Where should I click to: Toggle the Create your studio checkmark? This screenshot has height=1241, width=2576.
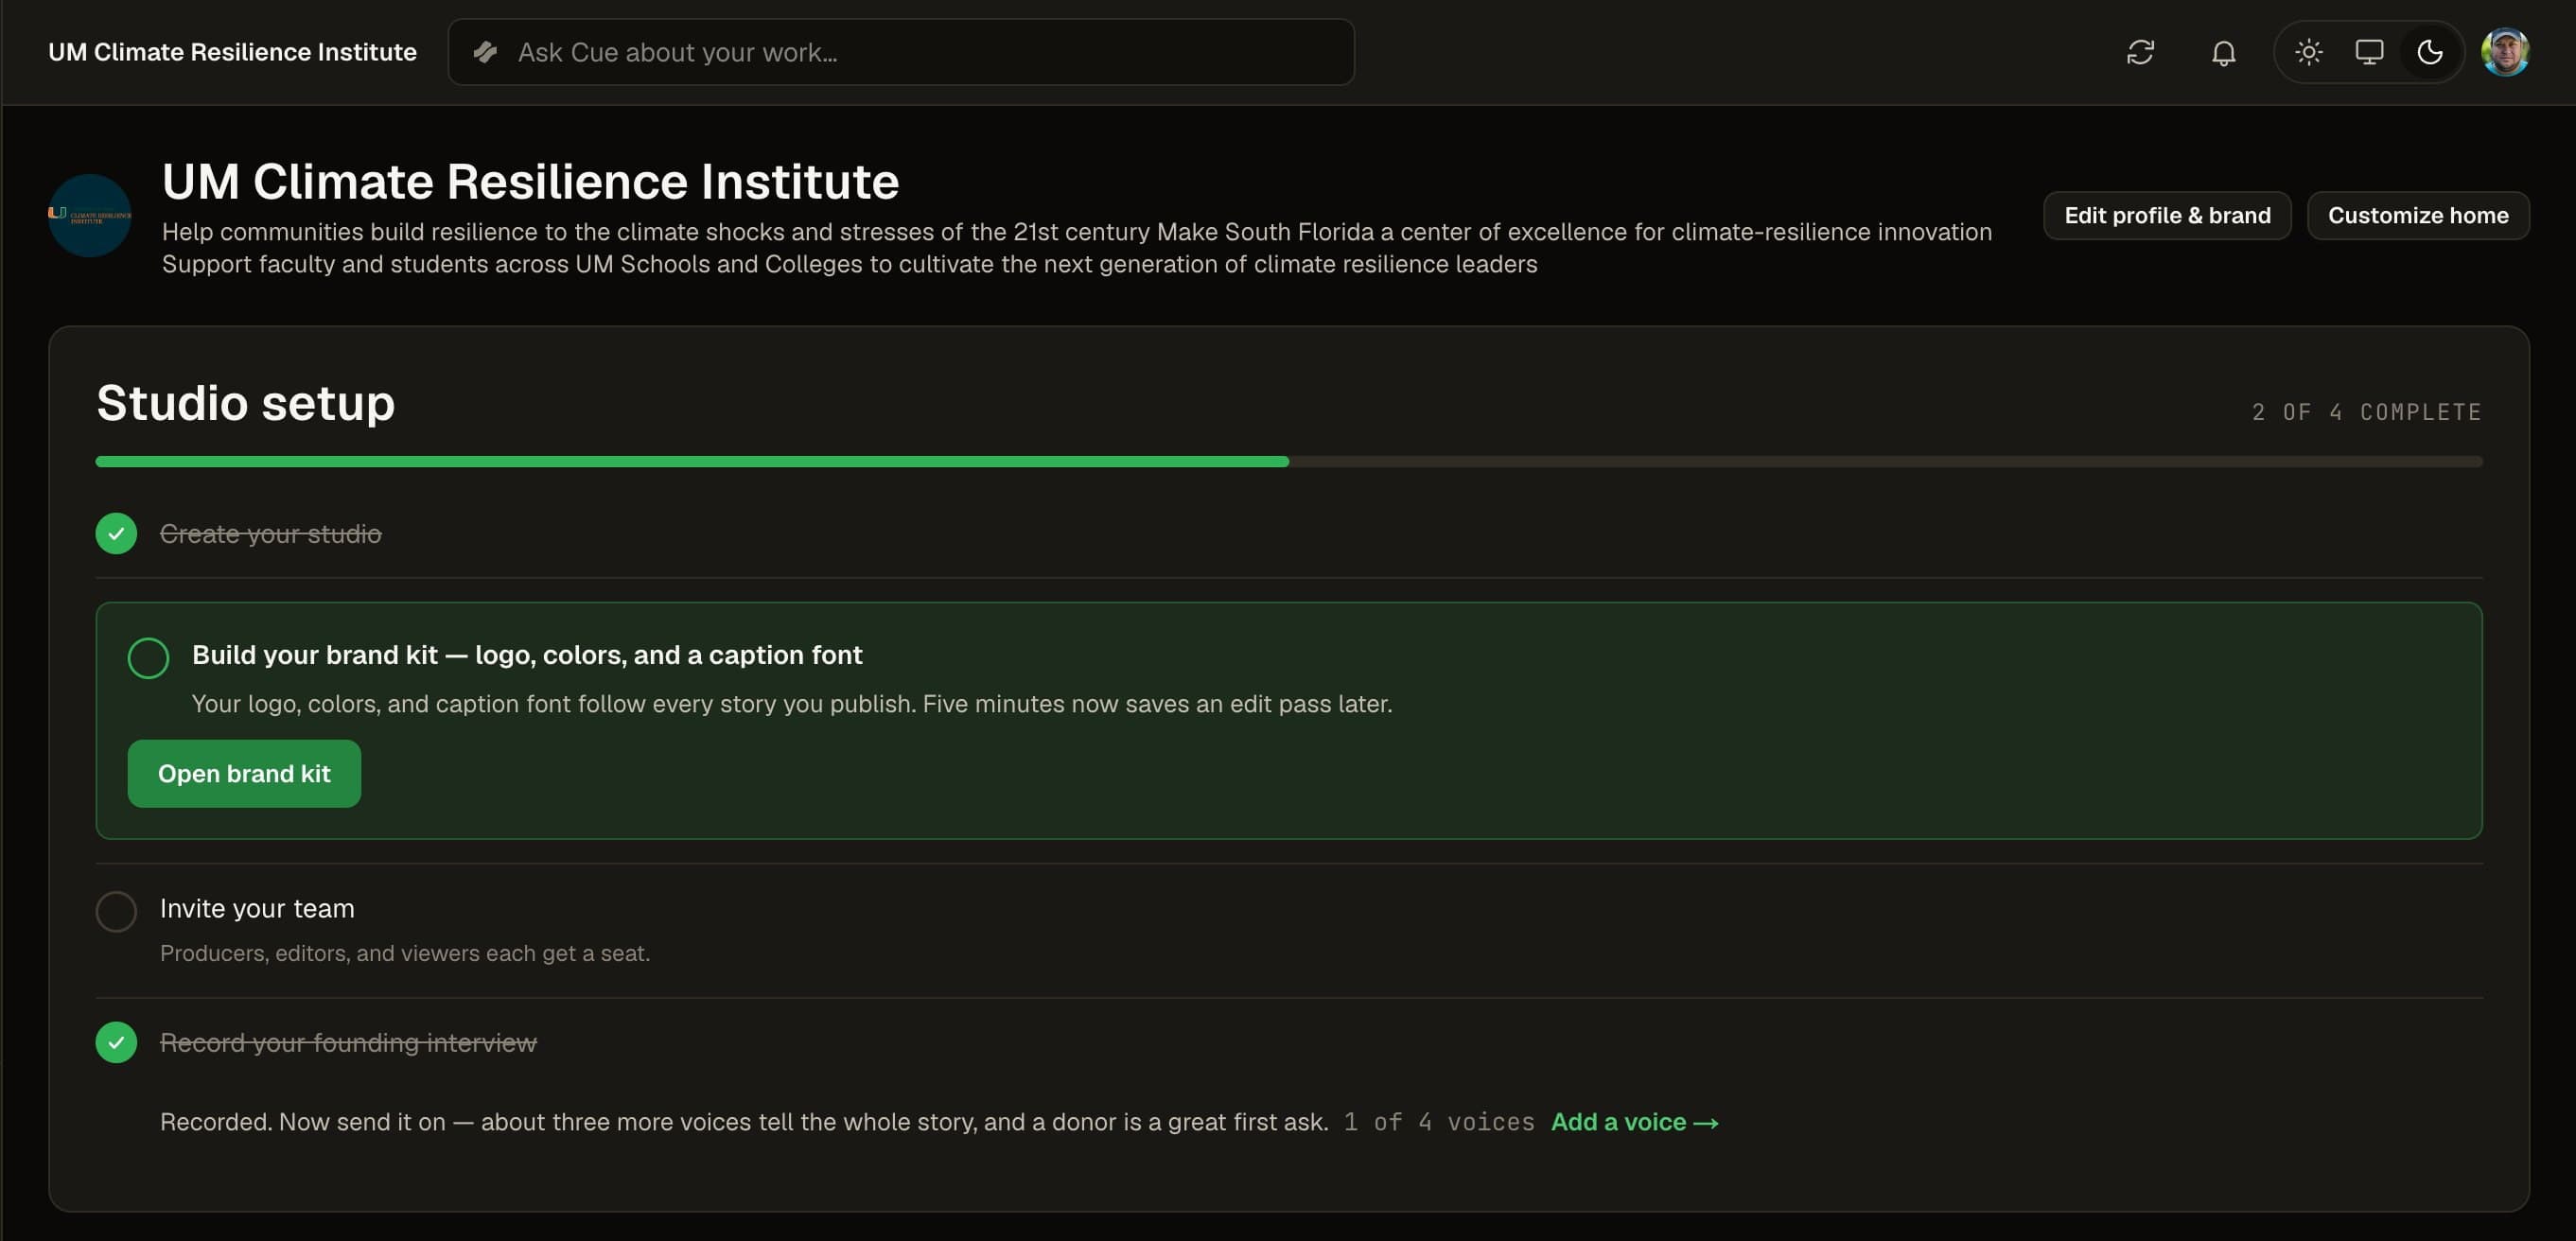tap(116, 534)
